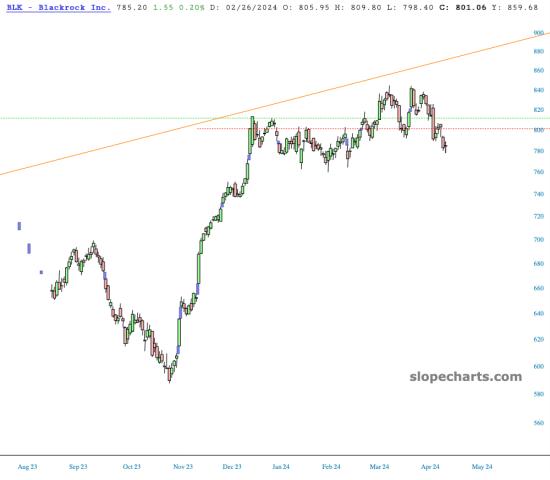Click the topmost purple marker near left edge
The width and height of the screenshot is (550, 480).
(19, 226)
